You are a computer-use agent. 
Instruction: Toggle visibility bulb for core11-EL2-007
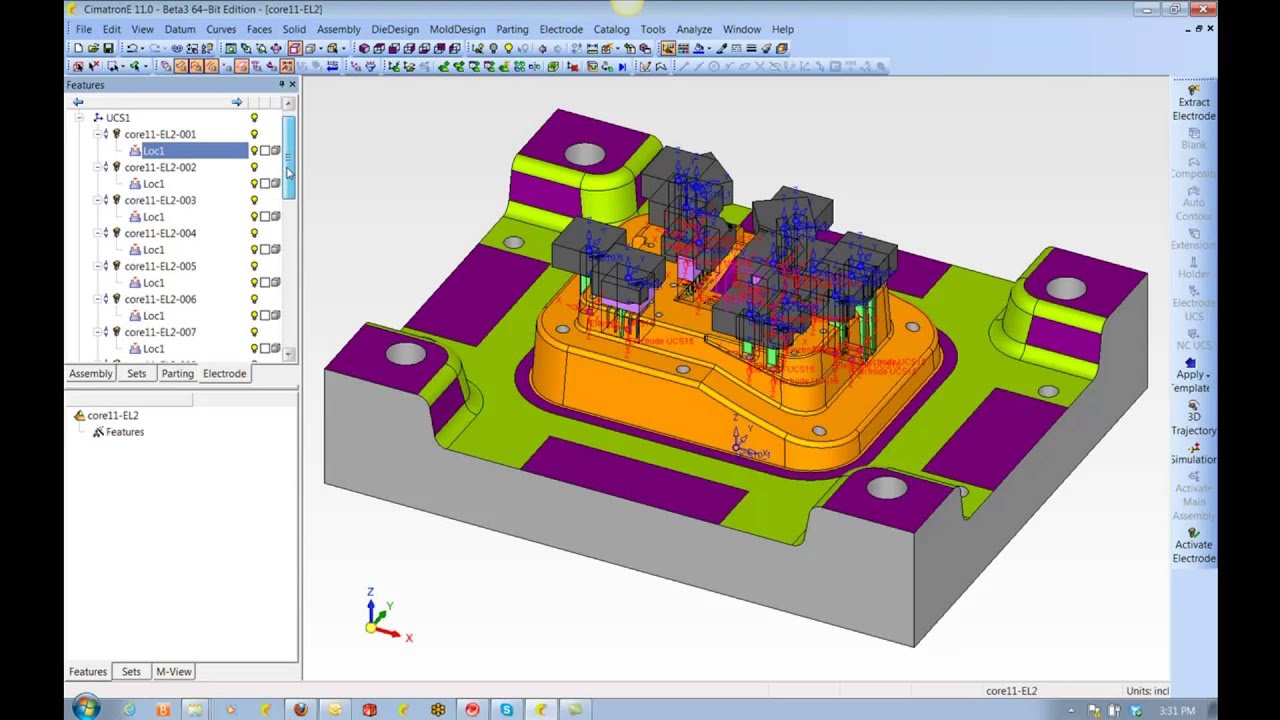coord(254,332)
